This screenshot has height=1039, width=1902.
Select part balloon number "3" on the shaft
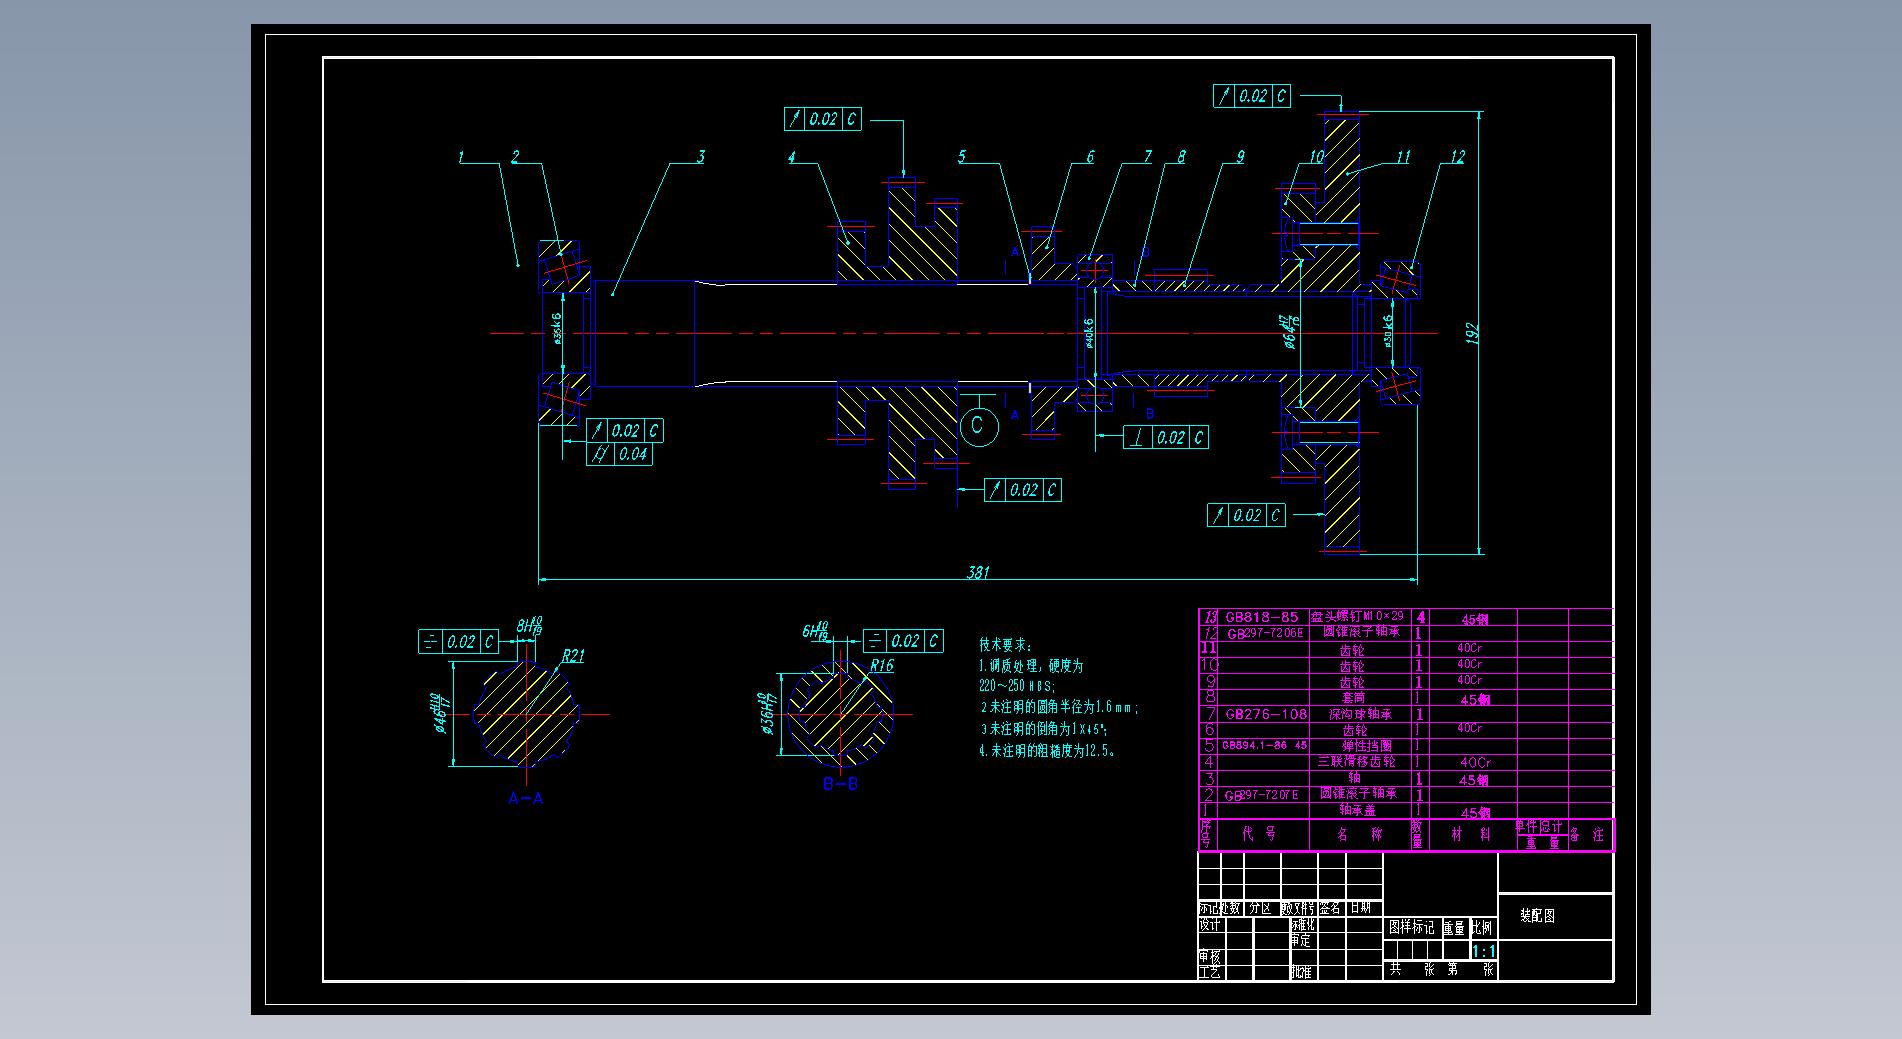click(x=701, y=156)
